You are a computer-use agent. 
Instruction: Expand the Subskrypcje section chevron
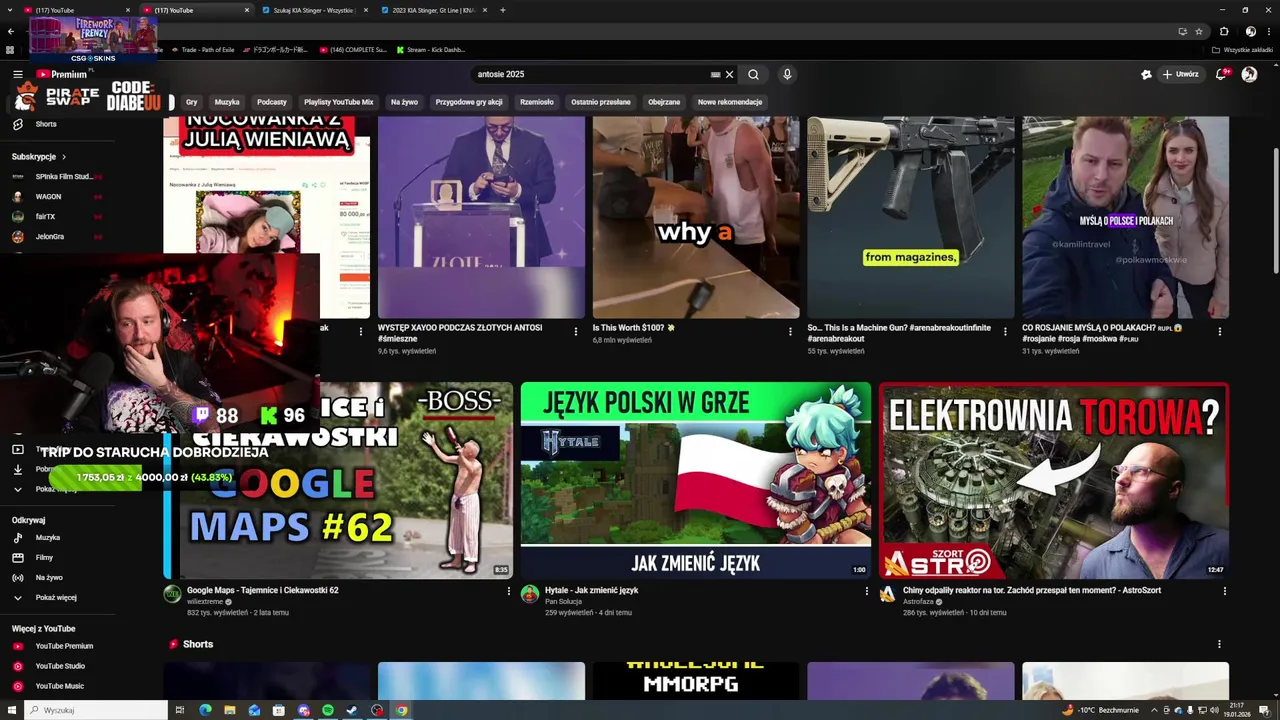[x=64, y=157]
